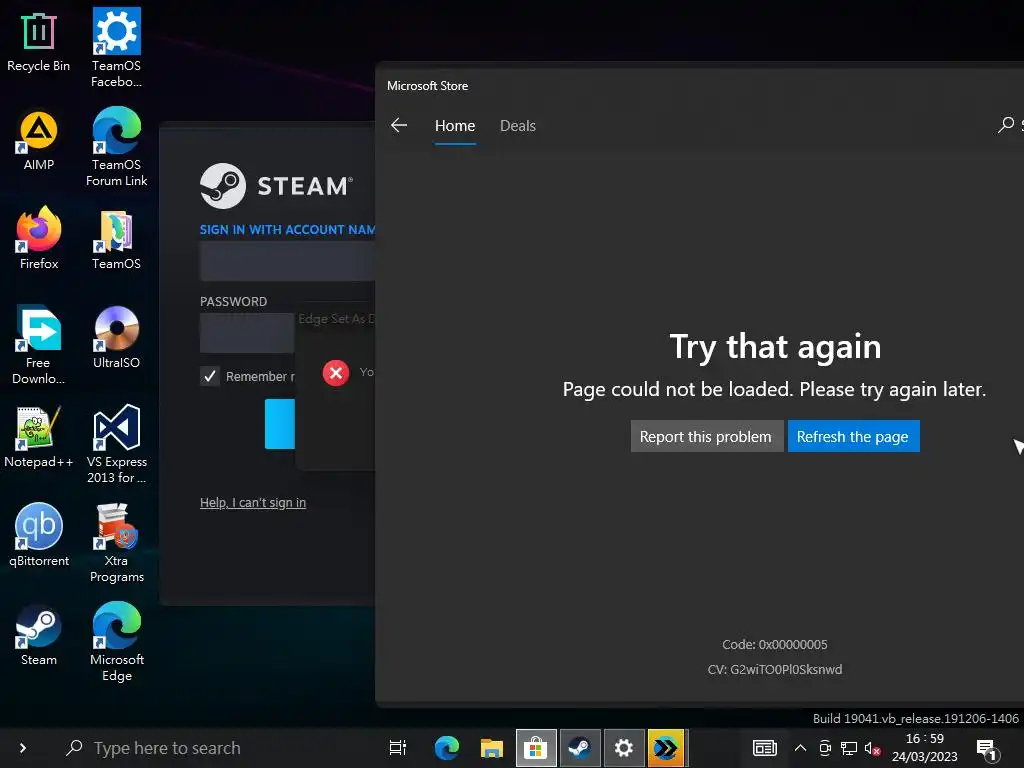Open Microsoft Edge from the taskbar

[x=447, y=748]
